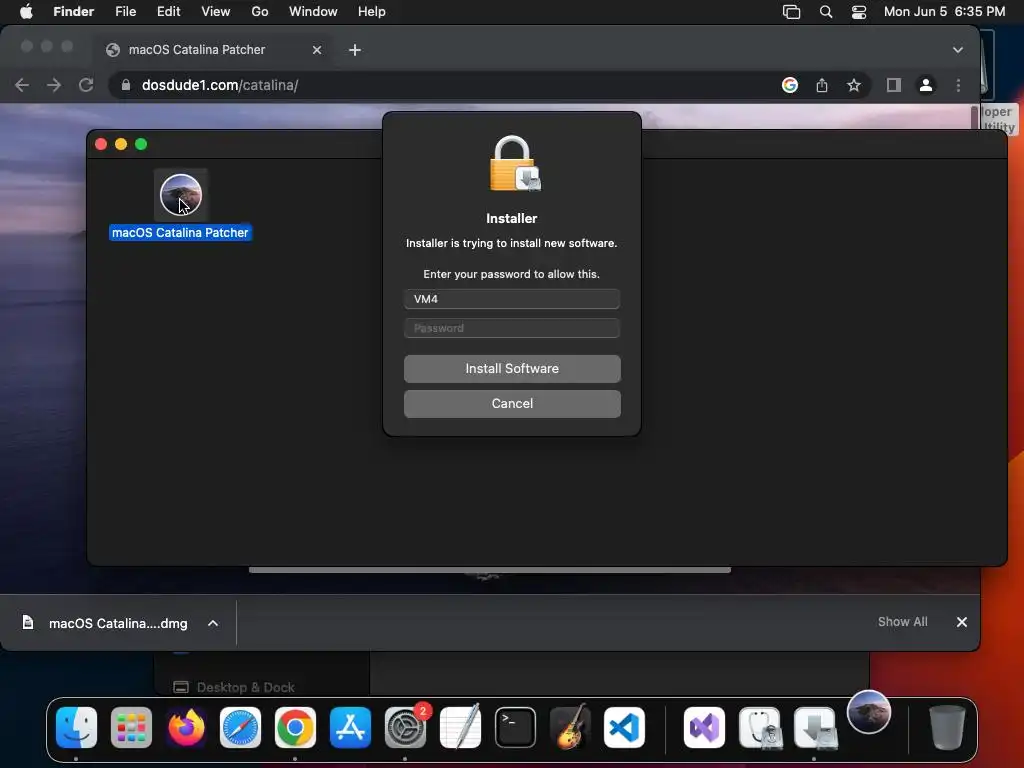This screenshot has height=768, width=1024.
Task: Open the Go menu
Action: (x=260, y=12)
